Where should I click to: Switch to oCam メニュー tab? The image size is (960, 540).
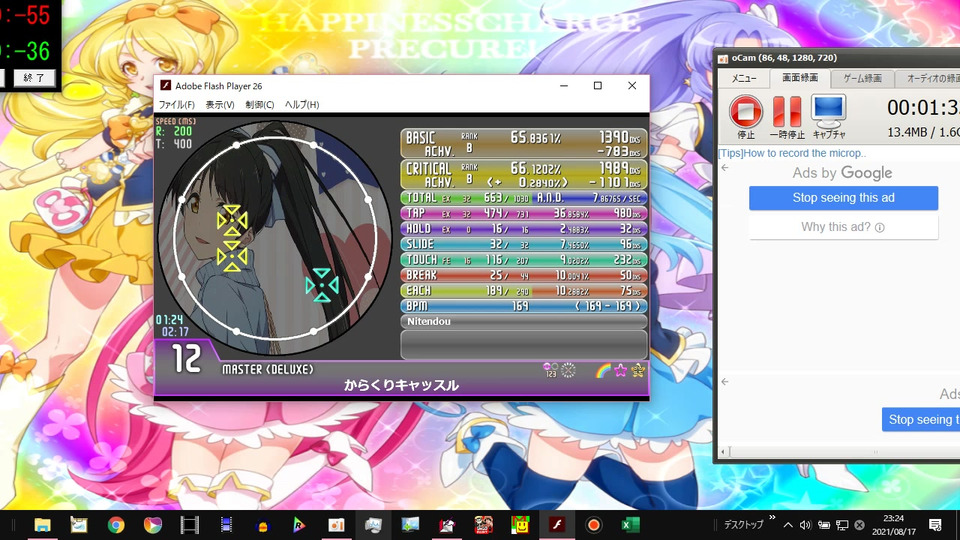744,78
